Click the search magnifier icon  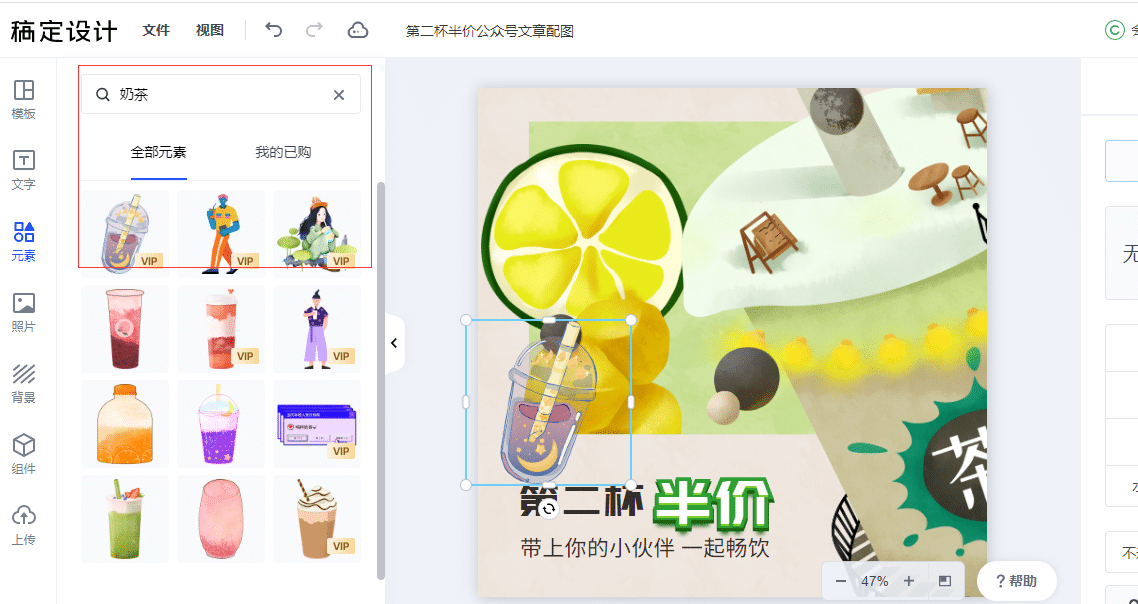(103, 94)
